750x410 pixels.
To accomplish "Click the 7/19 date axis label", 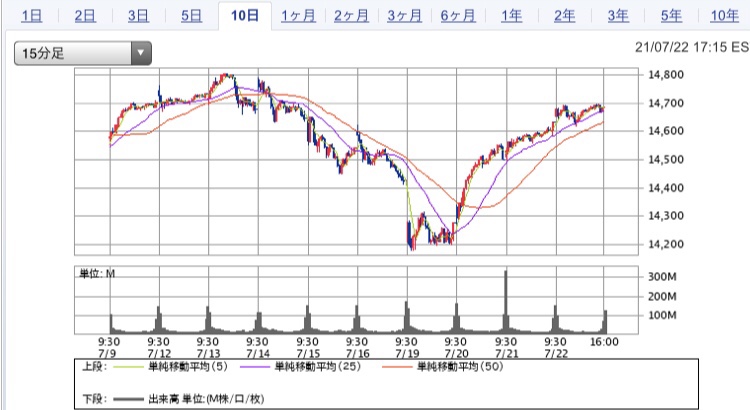I will tap(407, 354).
